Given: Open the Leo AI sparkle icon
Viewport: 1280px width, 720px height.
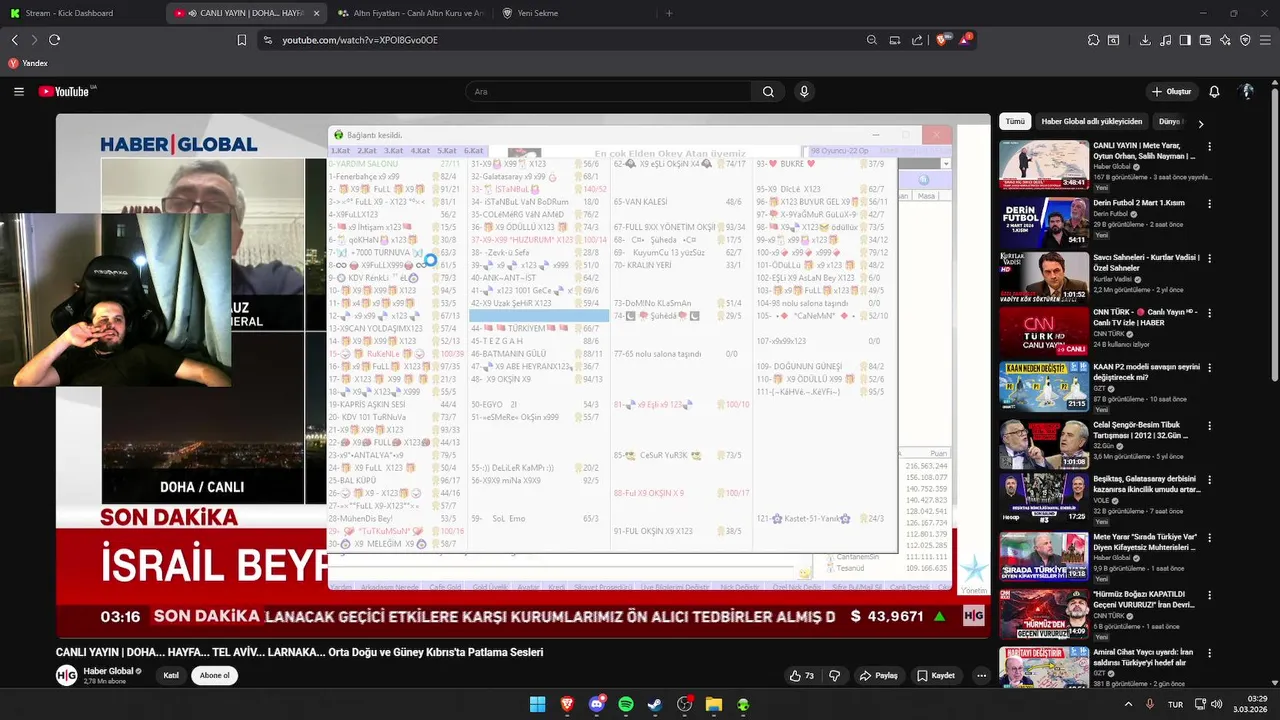Looking at the screenshot, I should (x=1225, y=40).
